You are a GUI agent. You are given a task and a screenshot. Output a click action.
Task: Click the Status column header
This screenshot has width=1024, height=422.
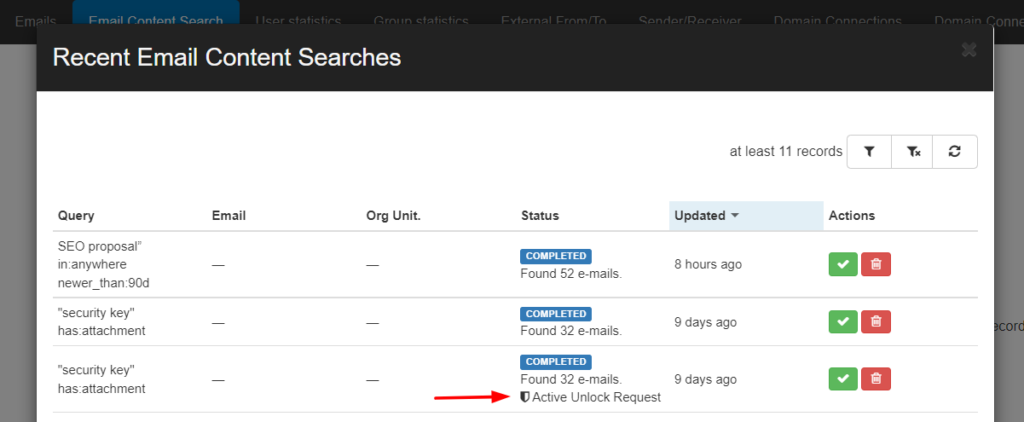[x=540, y=216]
